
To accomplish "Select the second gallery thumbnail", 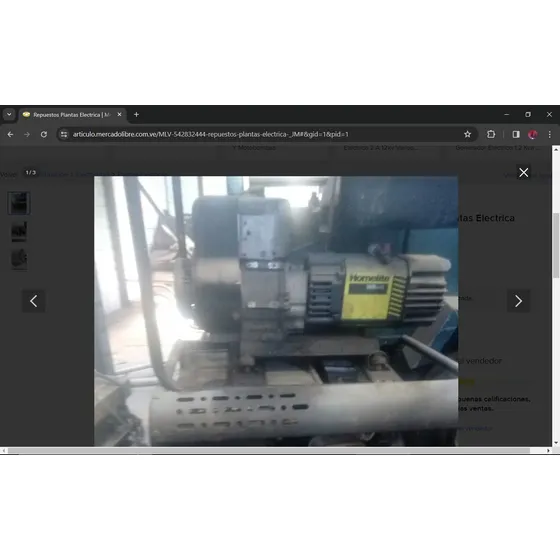I will click(x=19, y=231).
